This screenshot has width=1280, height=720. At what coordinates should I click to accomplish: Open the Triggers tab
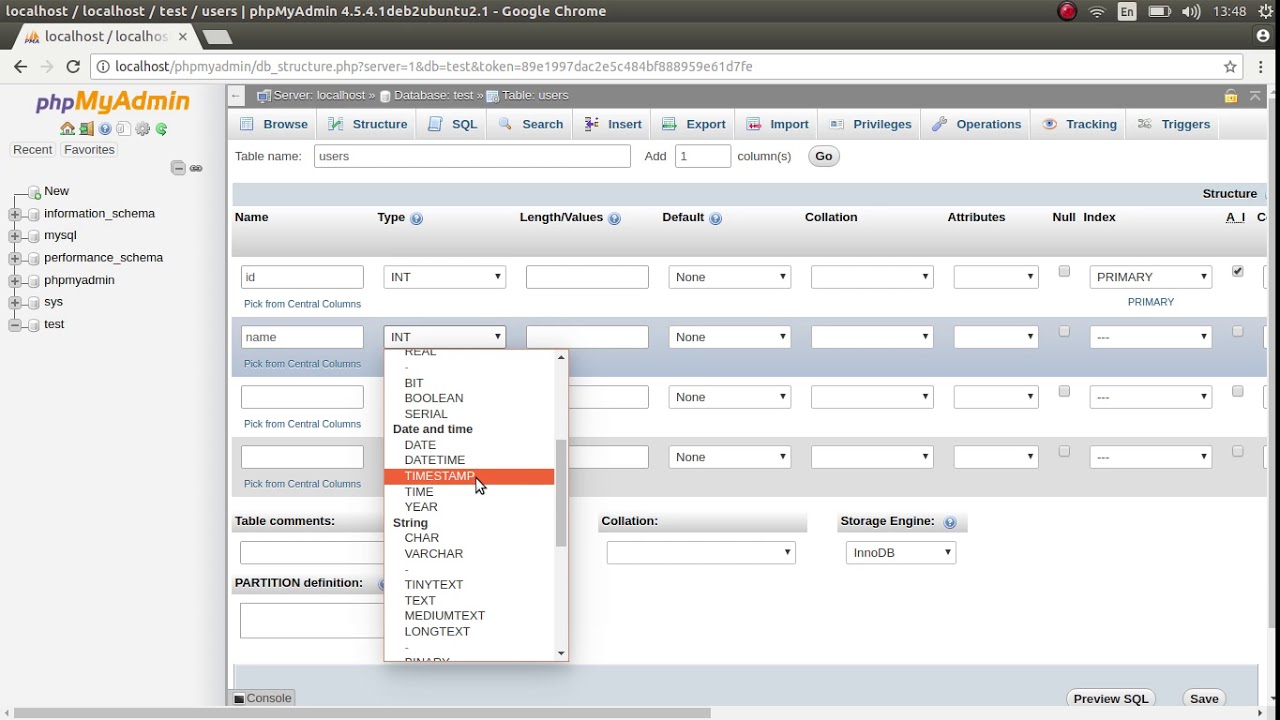tap(1174, 124)
